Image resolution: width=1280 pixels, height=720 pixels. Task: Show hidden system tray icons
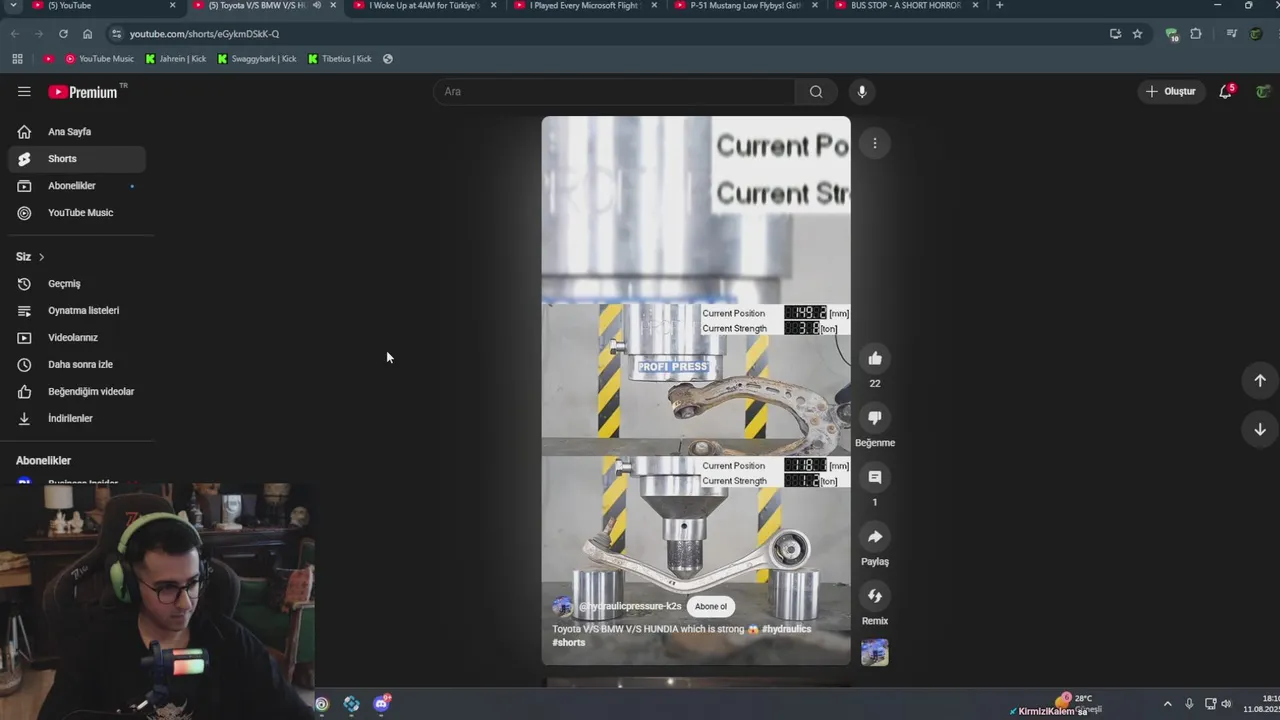tap(1167, 704)
